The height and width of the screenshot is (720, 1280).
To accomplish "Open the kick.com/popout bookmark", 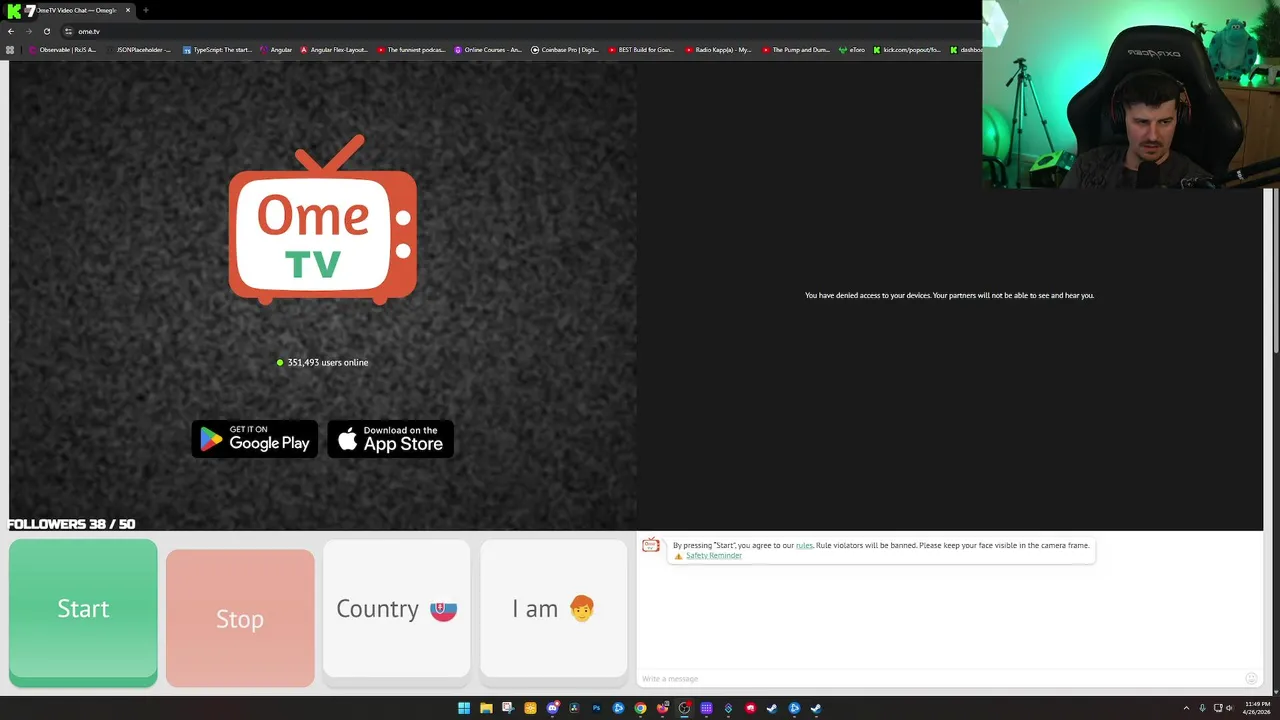I will point(907,49).
